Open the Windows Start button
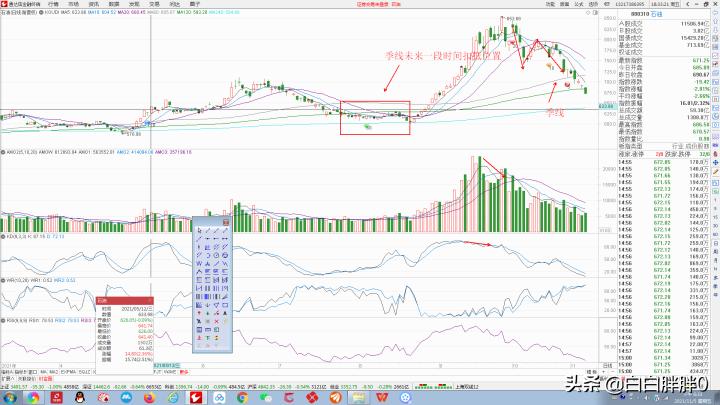 9,398
